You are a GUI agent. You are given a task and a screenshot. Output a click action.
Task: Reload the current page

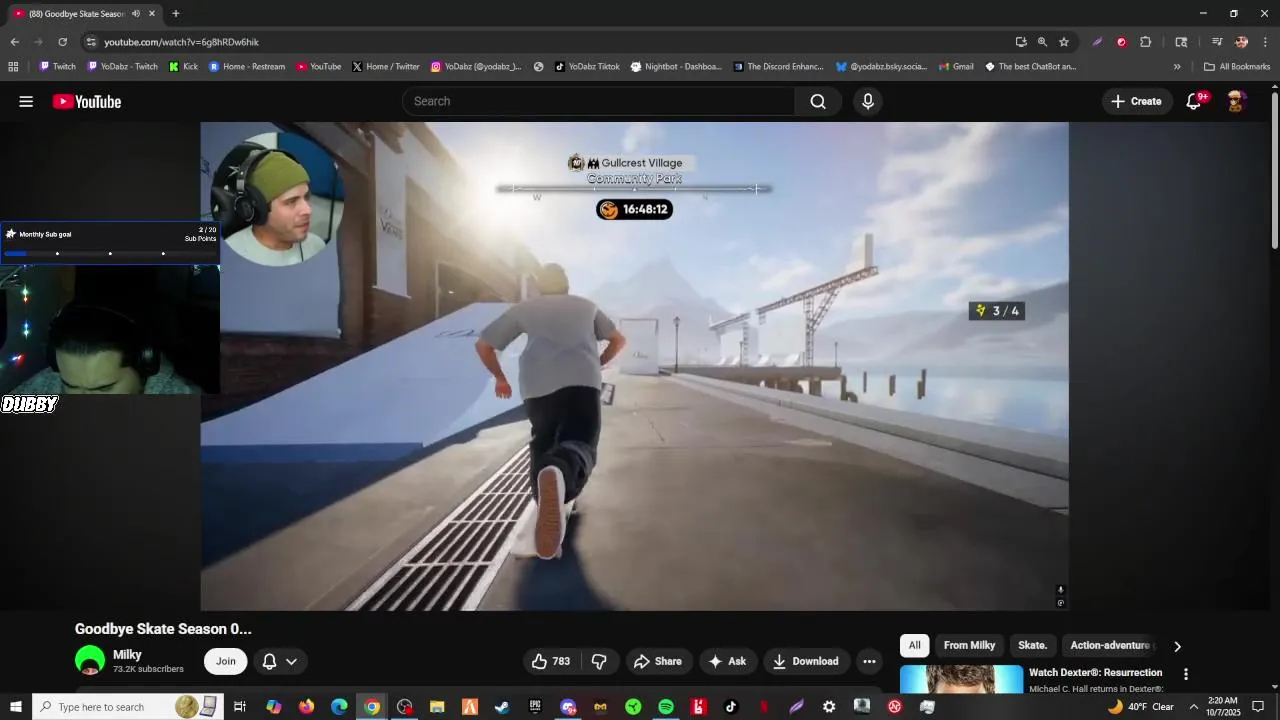[62, 42]
